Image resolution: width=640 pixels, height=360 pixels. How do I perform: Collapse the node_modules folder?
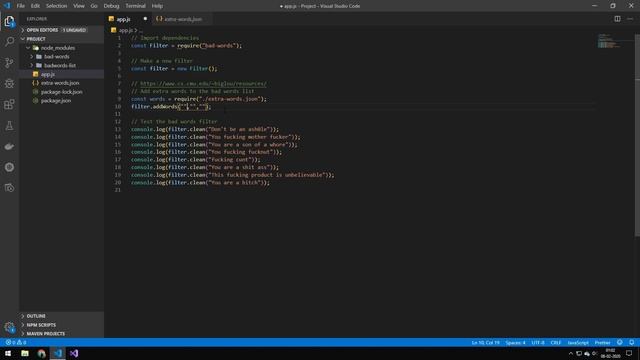pos(62,48)
